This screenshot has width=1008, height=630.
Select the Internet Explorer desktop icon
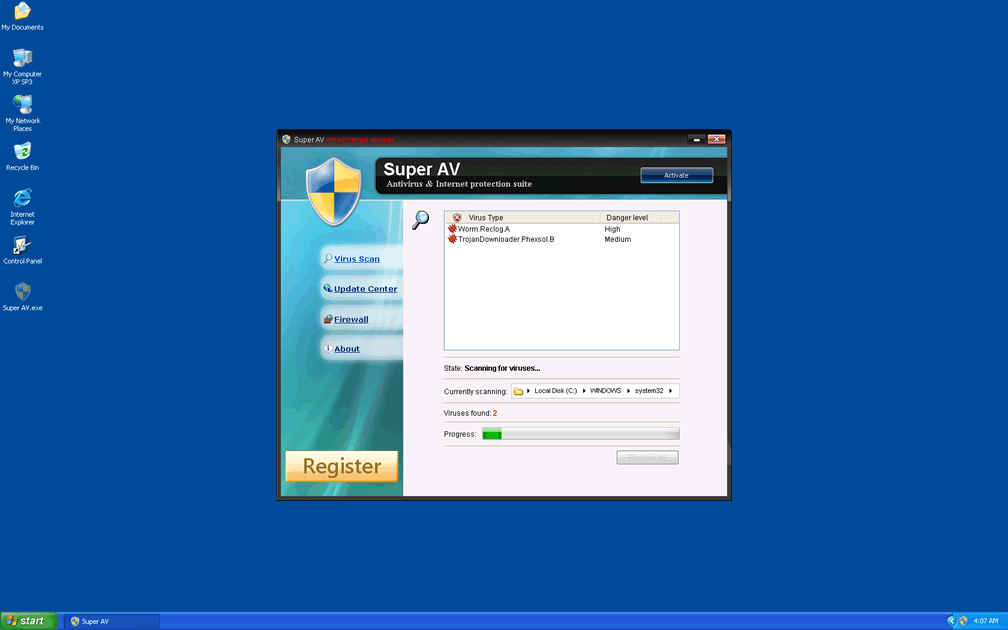click(x=22, y=198)
